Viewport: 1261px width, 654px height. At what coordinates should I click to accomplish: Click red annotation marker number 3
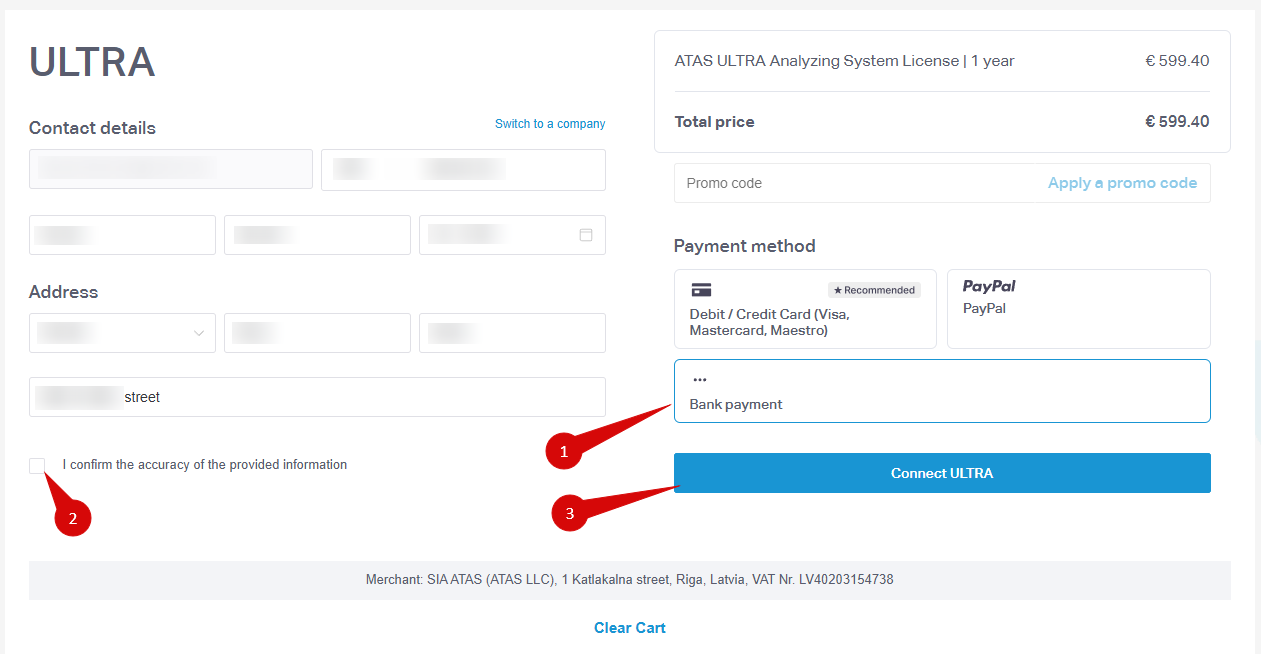point(570,514)
